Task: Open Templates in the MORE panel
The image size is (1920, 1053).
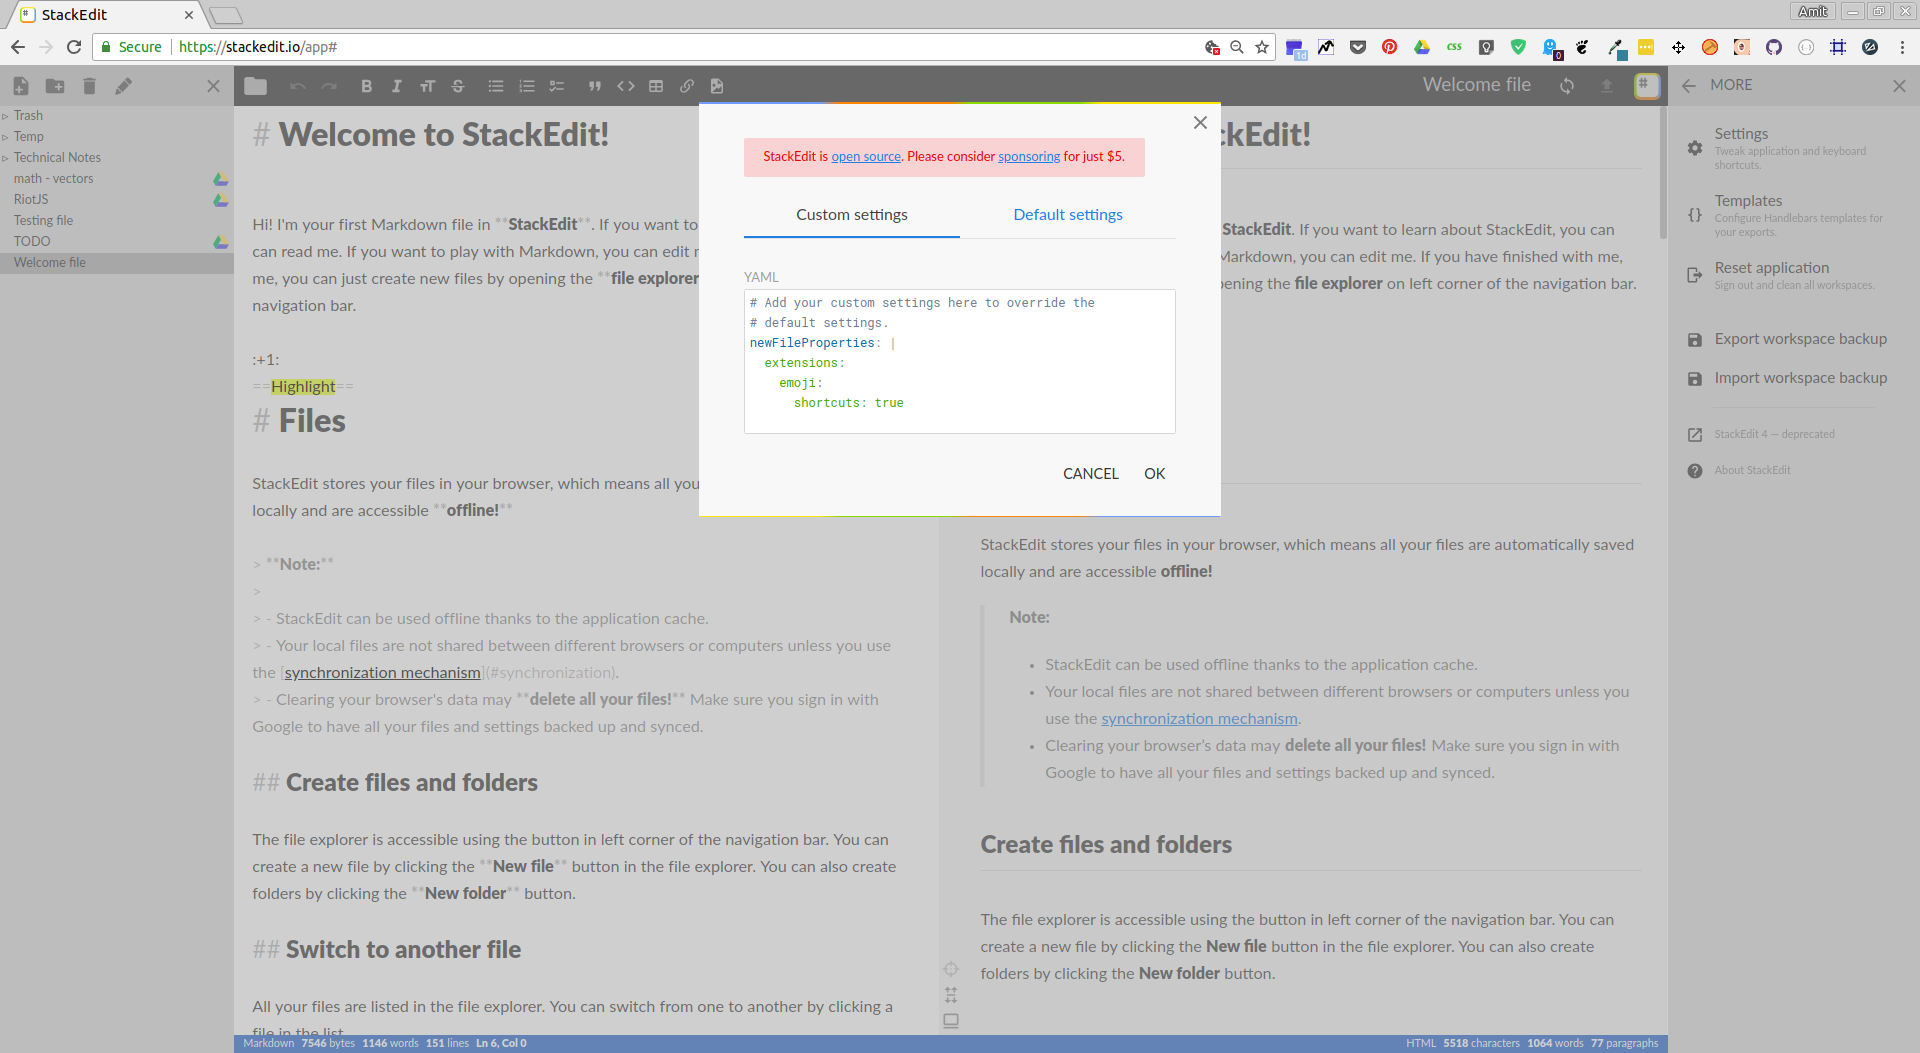Action: 1790,215
